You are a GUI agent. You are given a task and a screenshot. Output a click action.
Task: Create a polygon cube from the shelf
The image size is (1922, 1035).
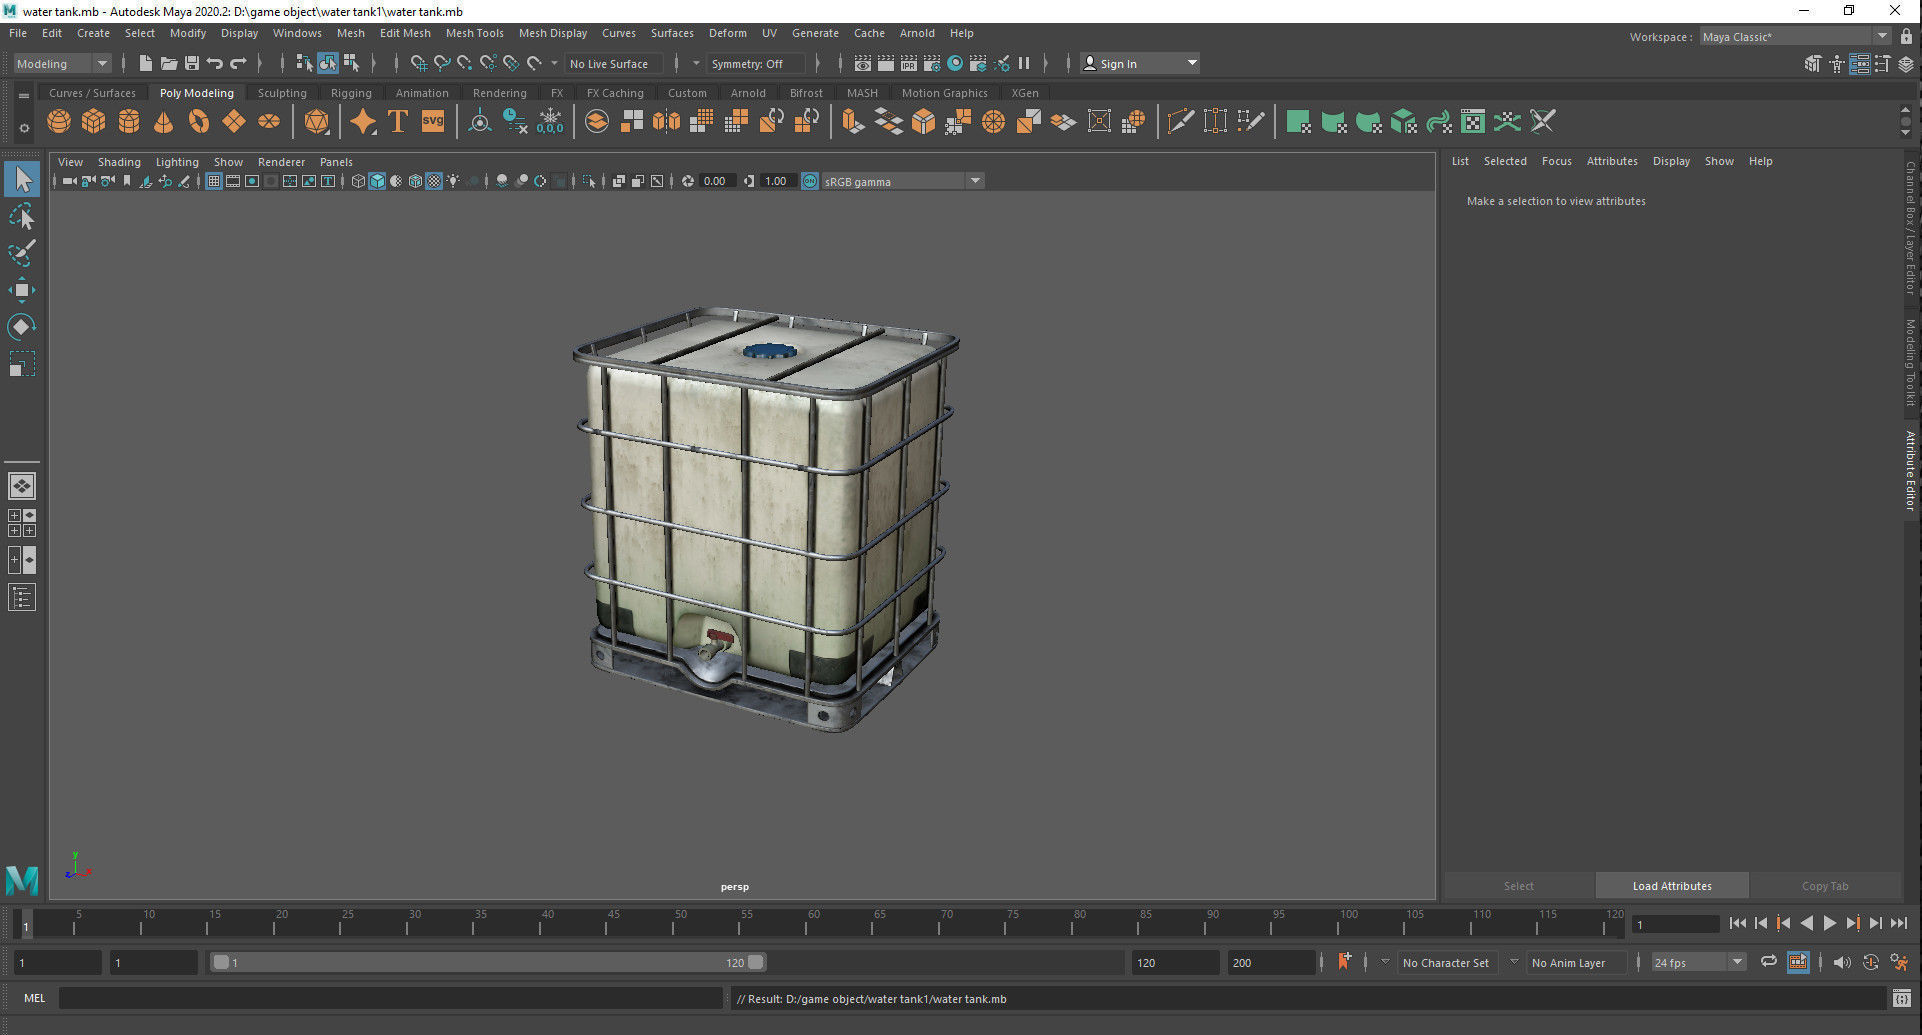pyautogui.click(x=93, y=122)
